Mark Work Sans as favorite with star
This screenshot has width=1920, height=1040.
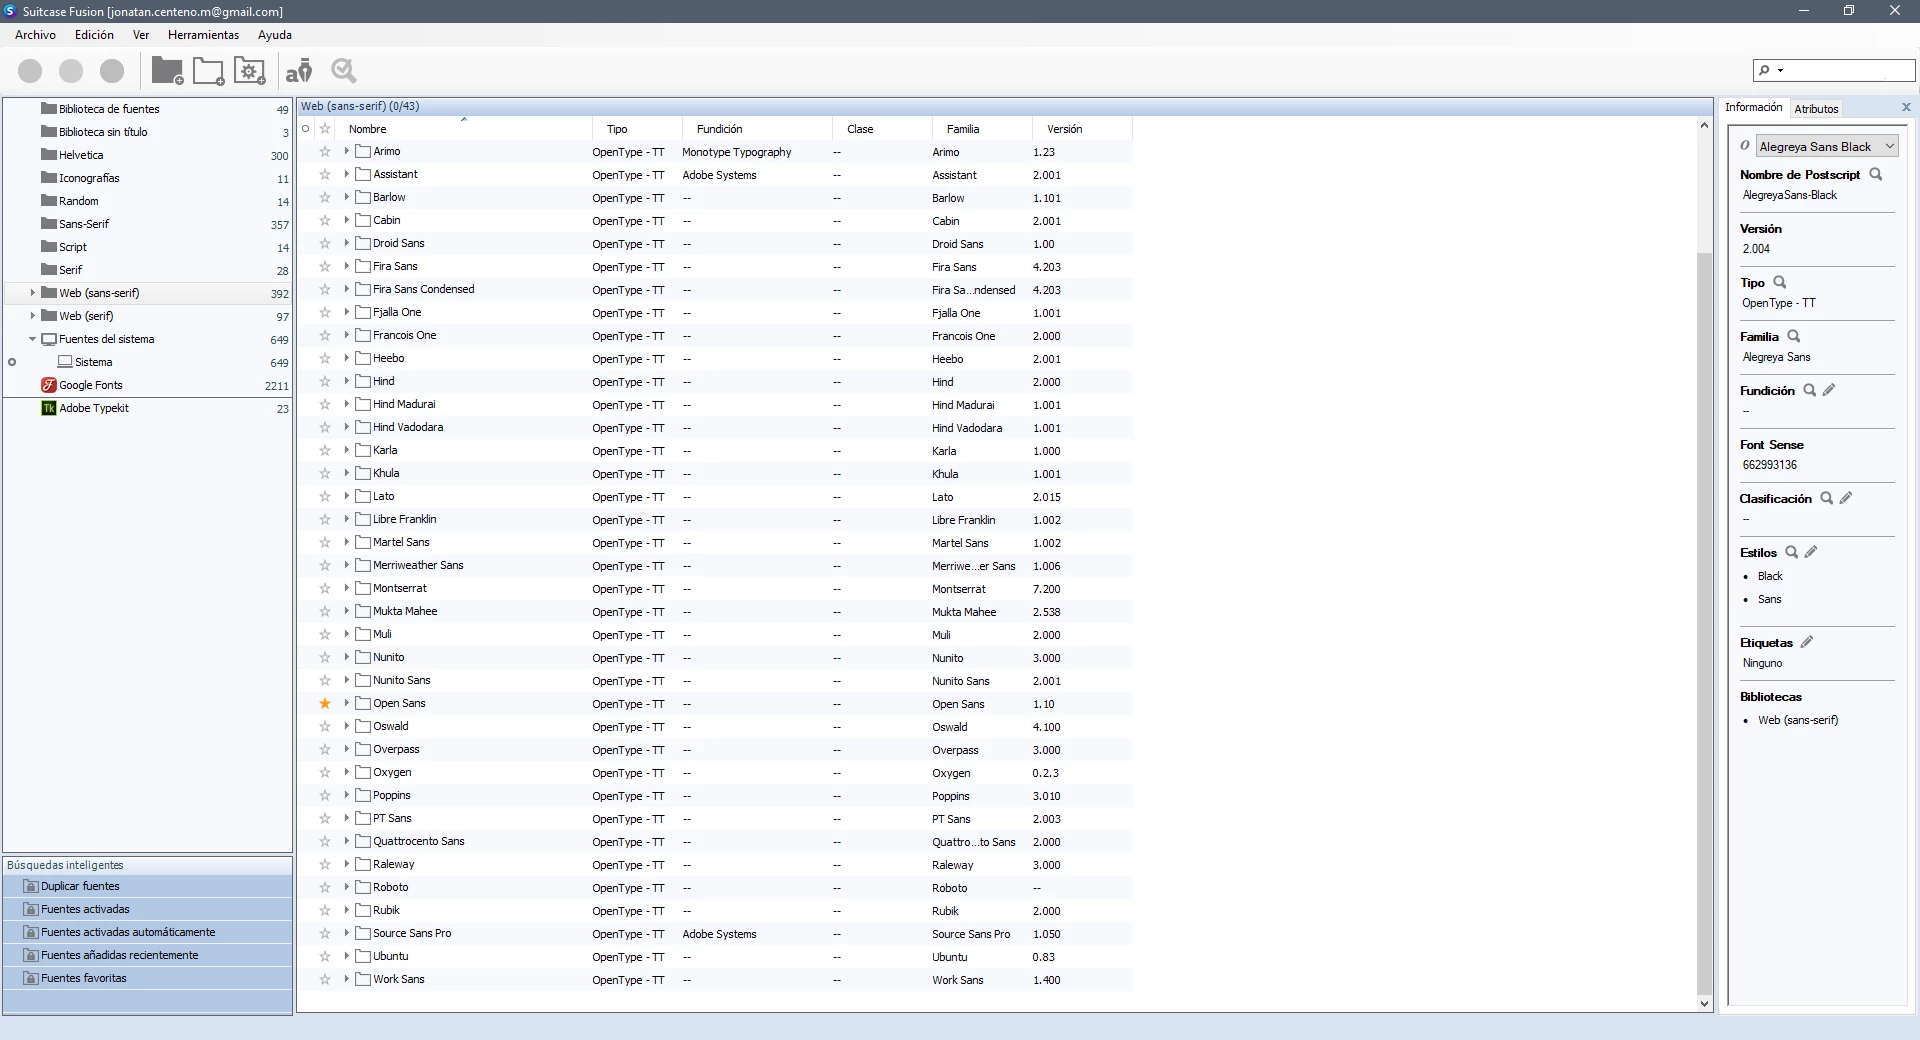coord(325,979)
